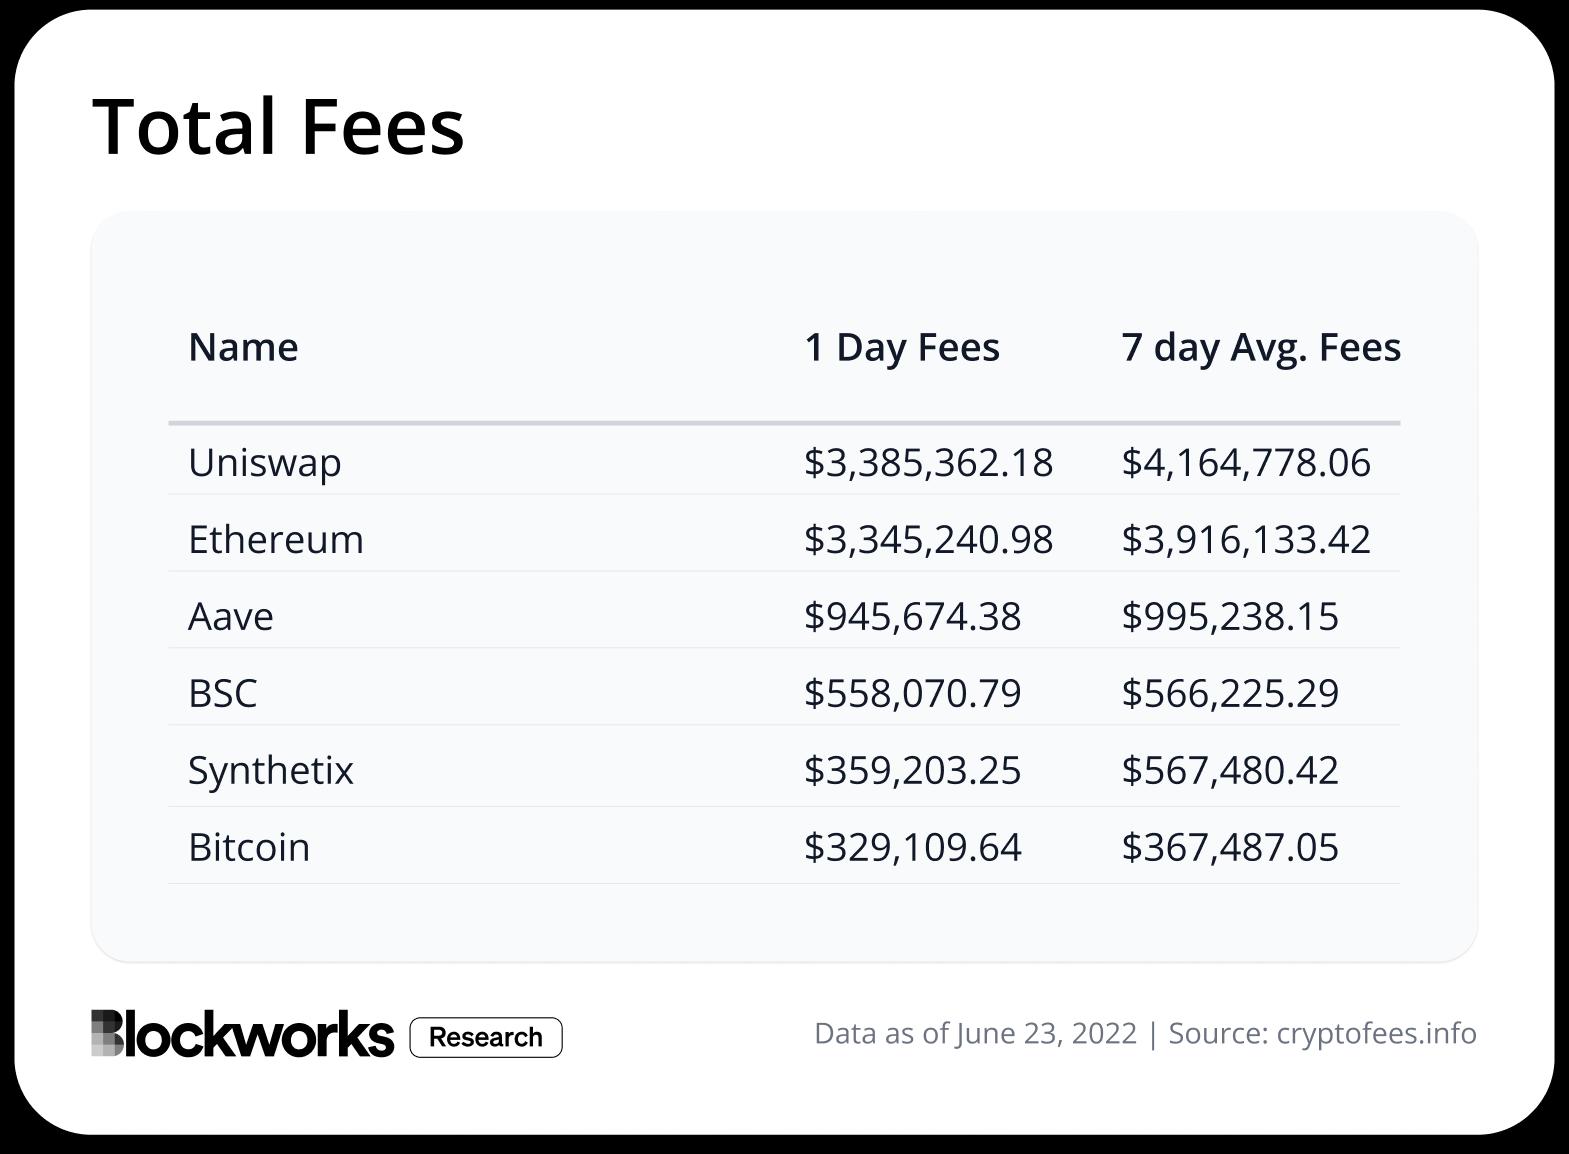This screenshot has width=1569, height=1154.
Task: Click Uniswap's 7 day average $4,164,778.06
Action: pyautogui.click(x=1245, y=463)
